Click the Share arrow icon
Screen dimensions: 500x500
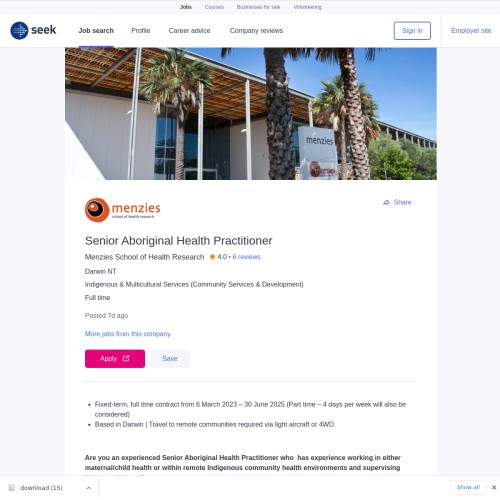386,202
